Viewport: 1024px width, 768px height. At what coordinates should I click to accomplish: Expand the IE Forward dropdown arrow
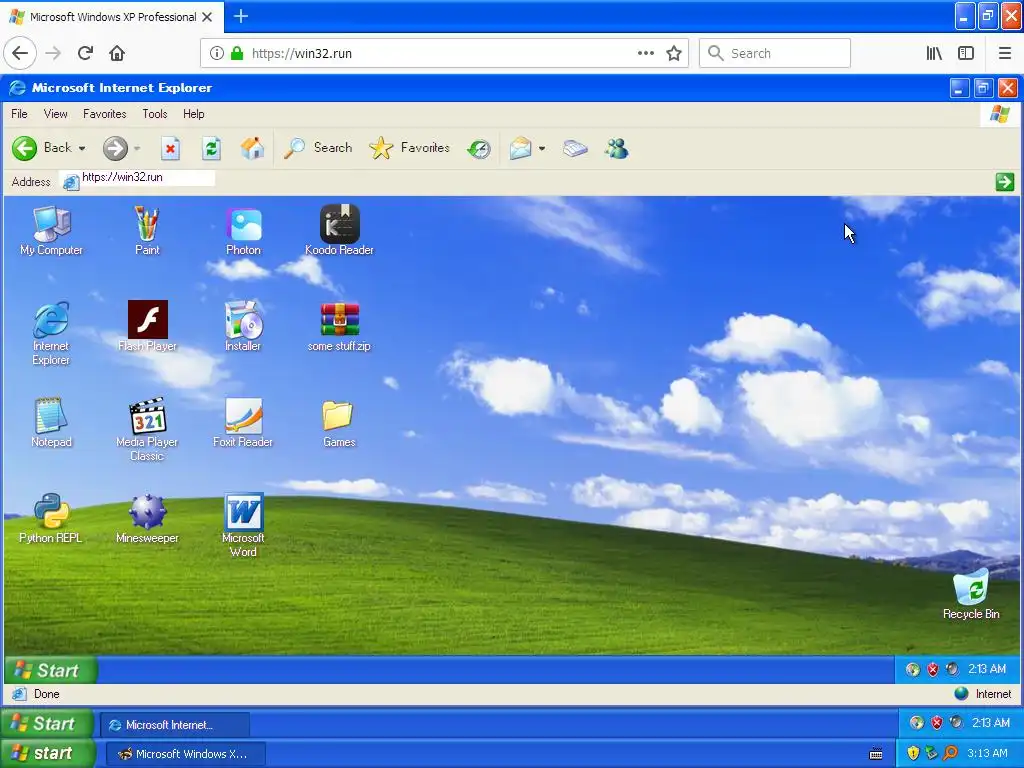(137, 148)
